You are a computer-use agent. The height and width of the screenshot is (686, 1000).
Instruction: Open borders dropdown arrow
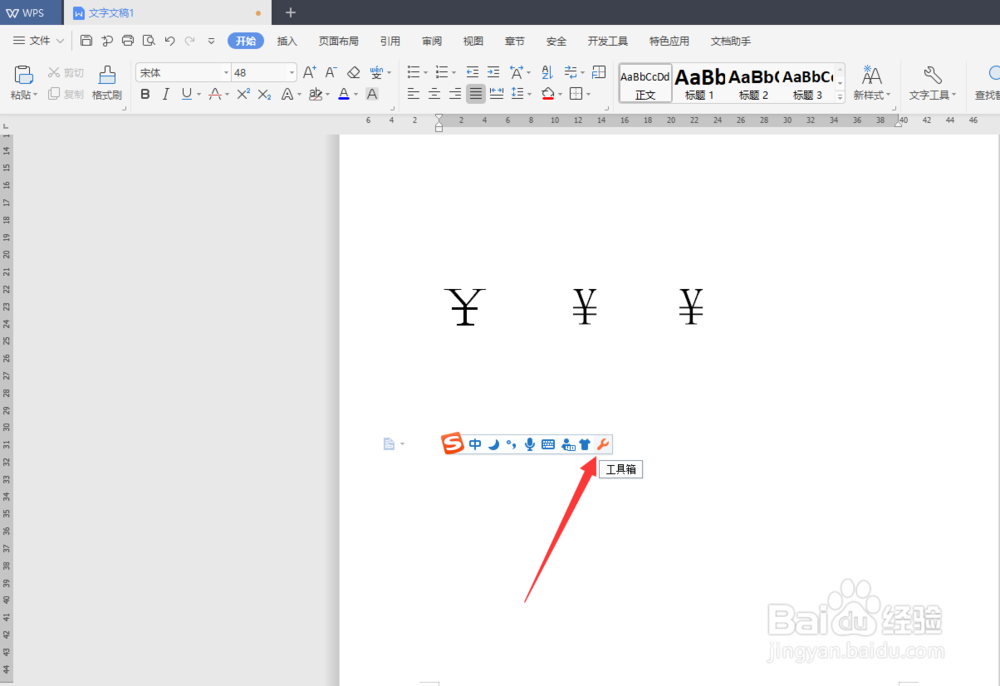tap(588, 95)
